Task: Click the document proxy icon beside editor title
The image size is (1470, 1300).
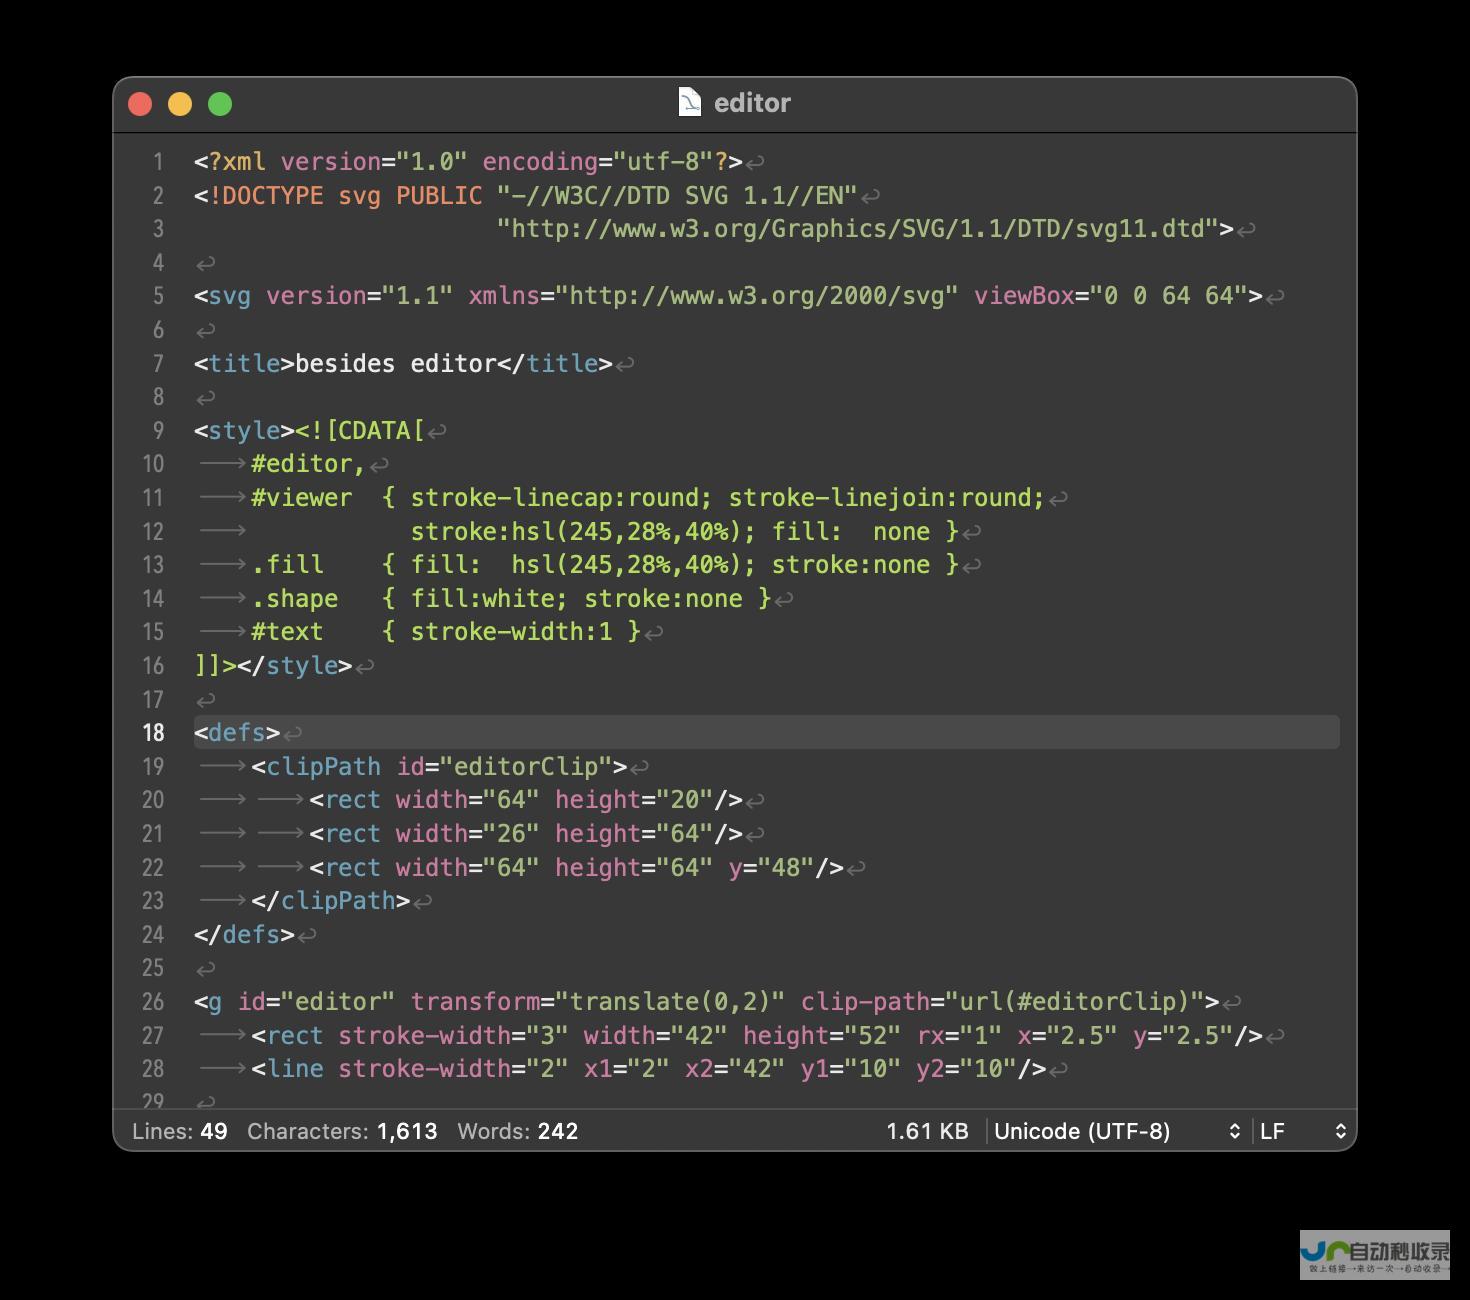Action: [690, 102]
